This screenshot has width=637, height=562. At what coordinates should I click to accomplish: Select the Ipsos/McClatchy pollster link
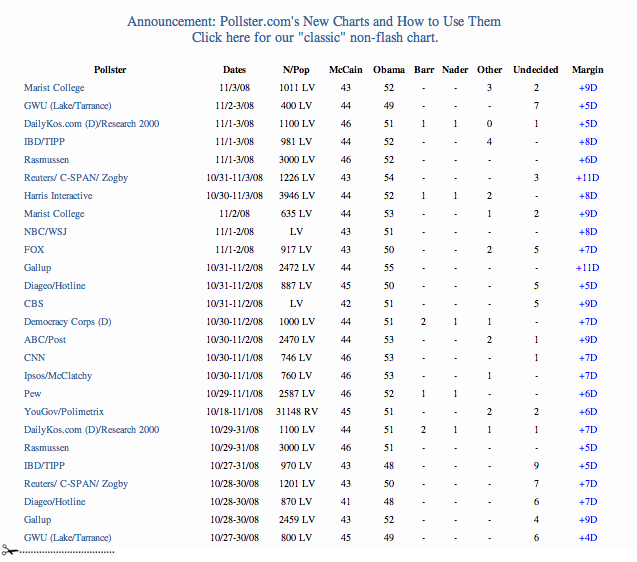coord(59,376)
